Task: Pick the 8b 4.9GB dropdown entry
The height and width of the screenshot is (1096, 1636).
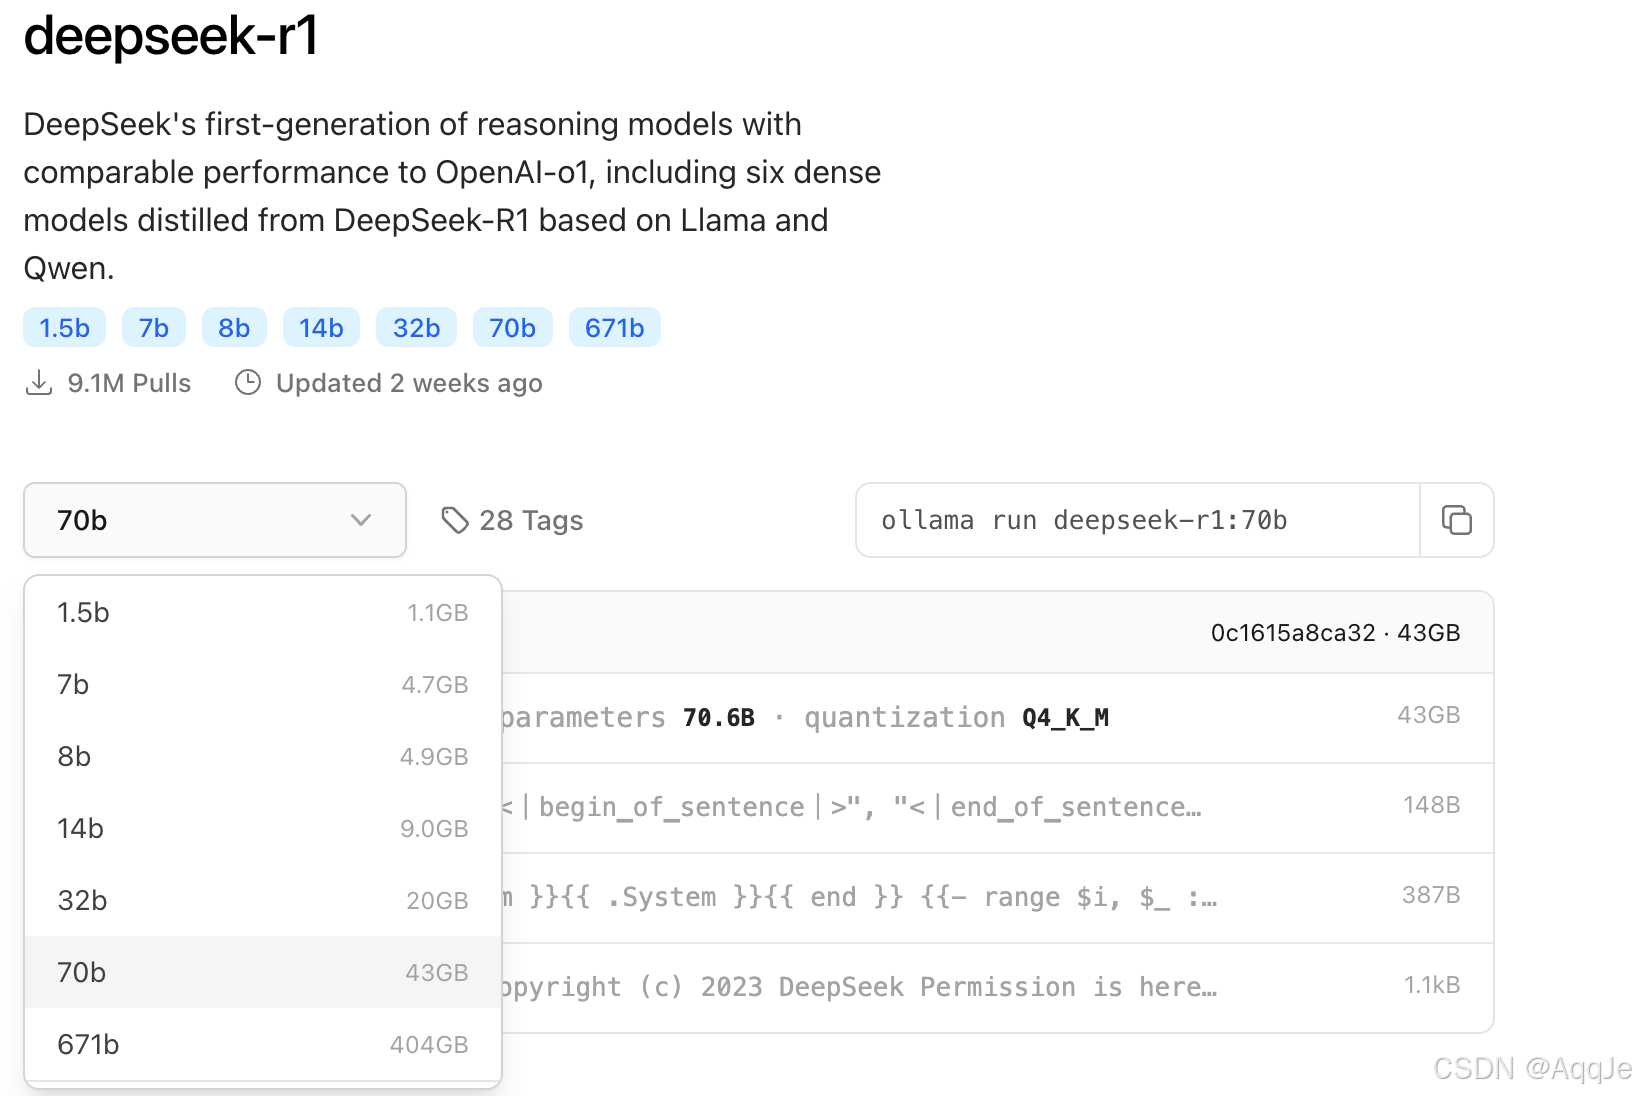Action: [x=263, y=756]
